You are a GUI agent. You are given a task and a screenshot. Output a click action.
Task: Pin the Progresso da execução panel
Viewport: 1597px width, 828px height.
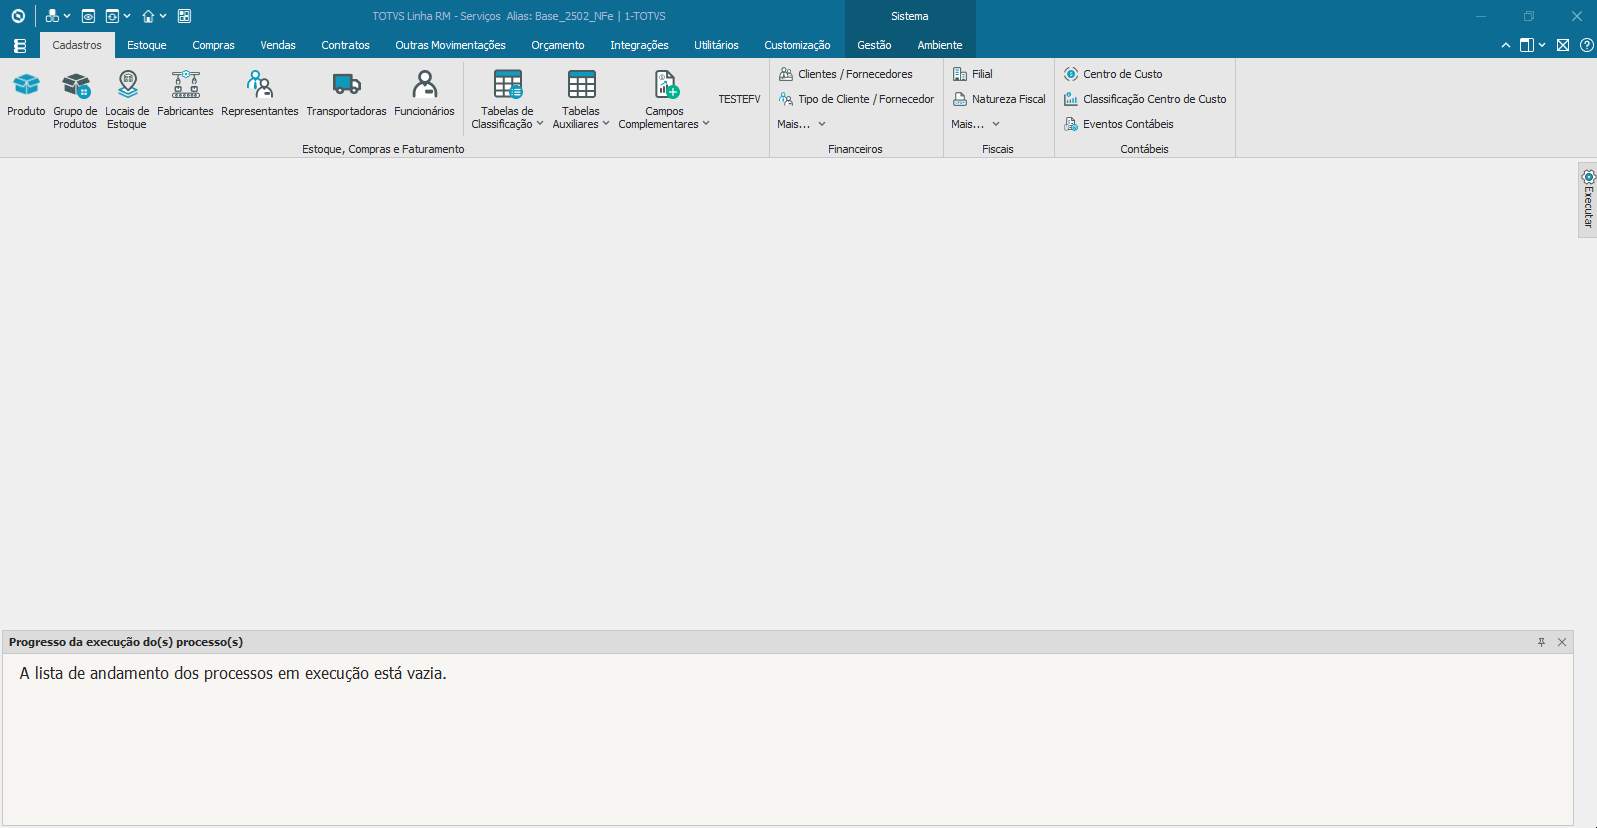pos(1541,642)
